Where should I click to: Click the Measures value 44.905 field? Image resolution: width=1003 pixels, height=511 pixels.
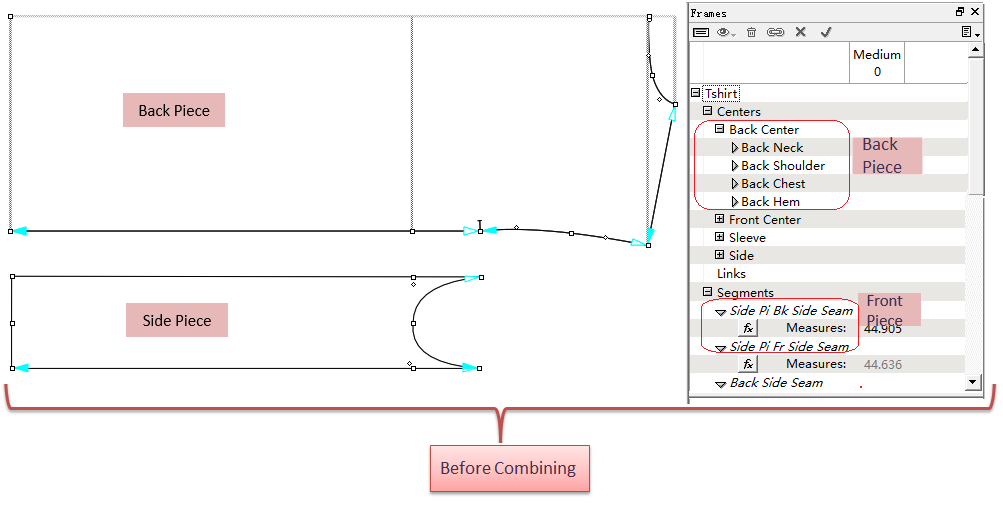tap(882, 328)
